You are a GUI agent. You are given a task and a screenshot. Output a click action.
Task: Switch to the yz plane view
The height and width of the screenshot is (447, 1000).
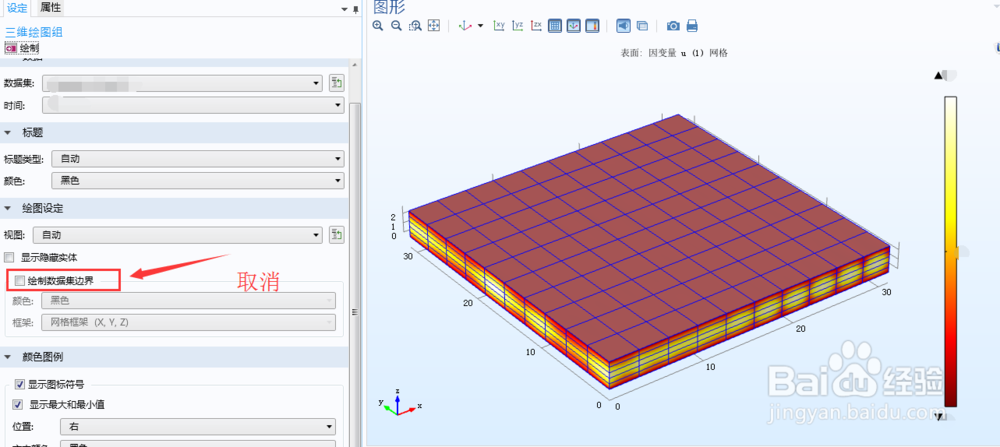pos(518,26)
